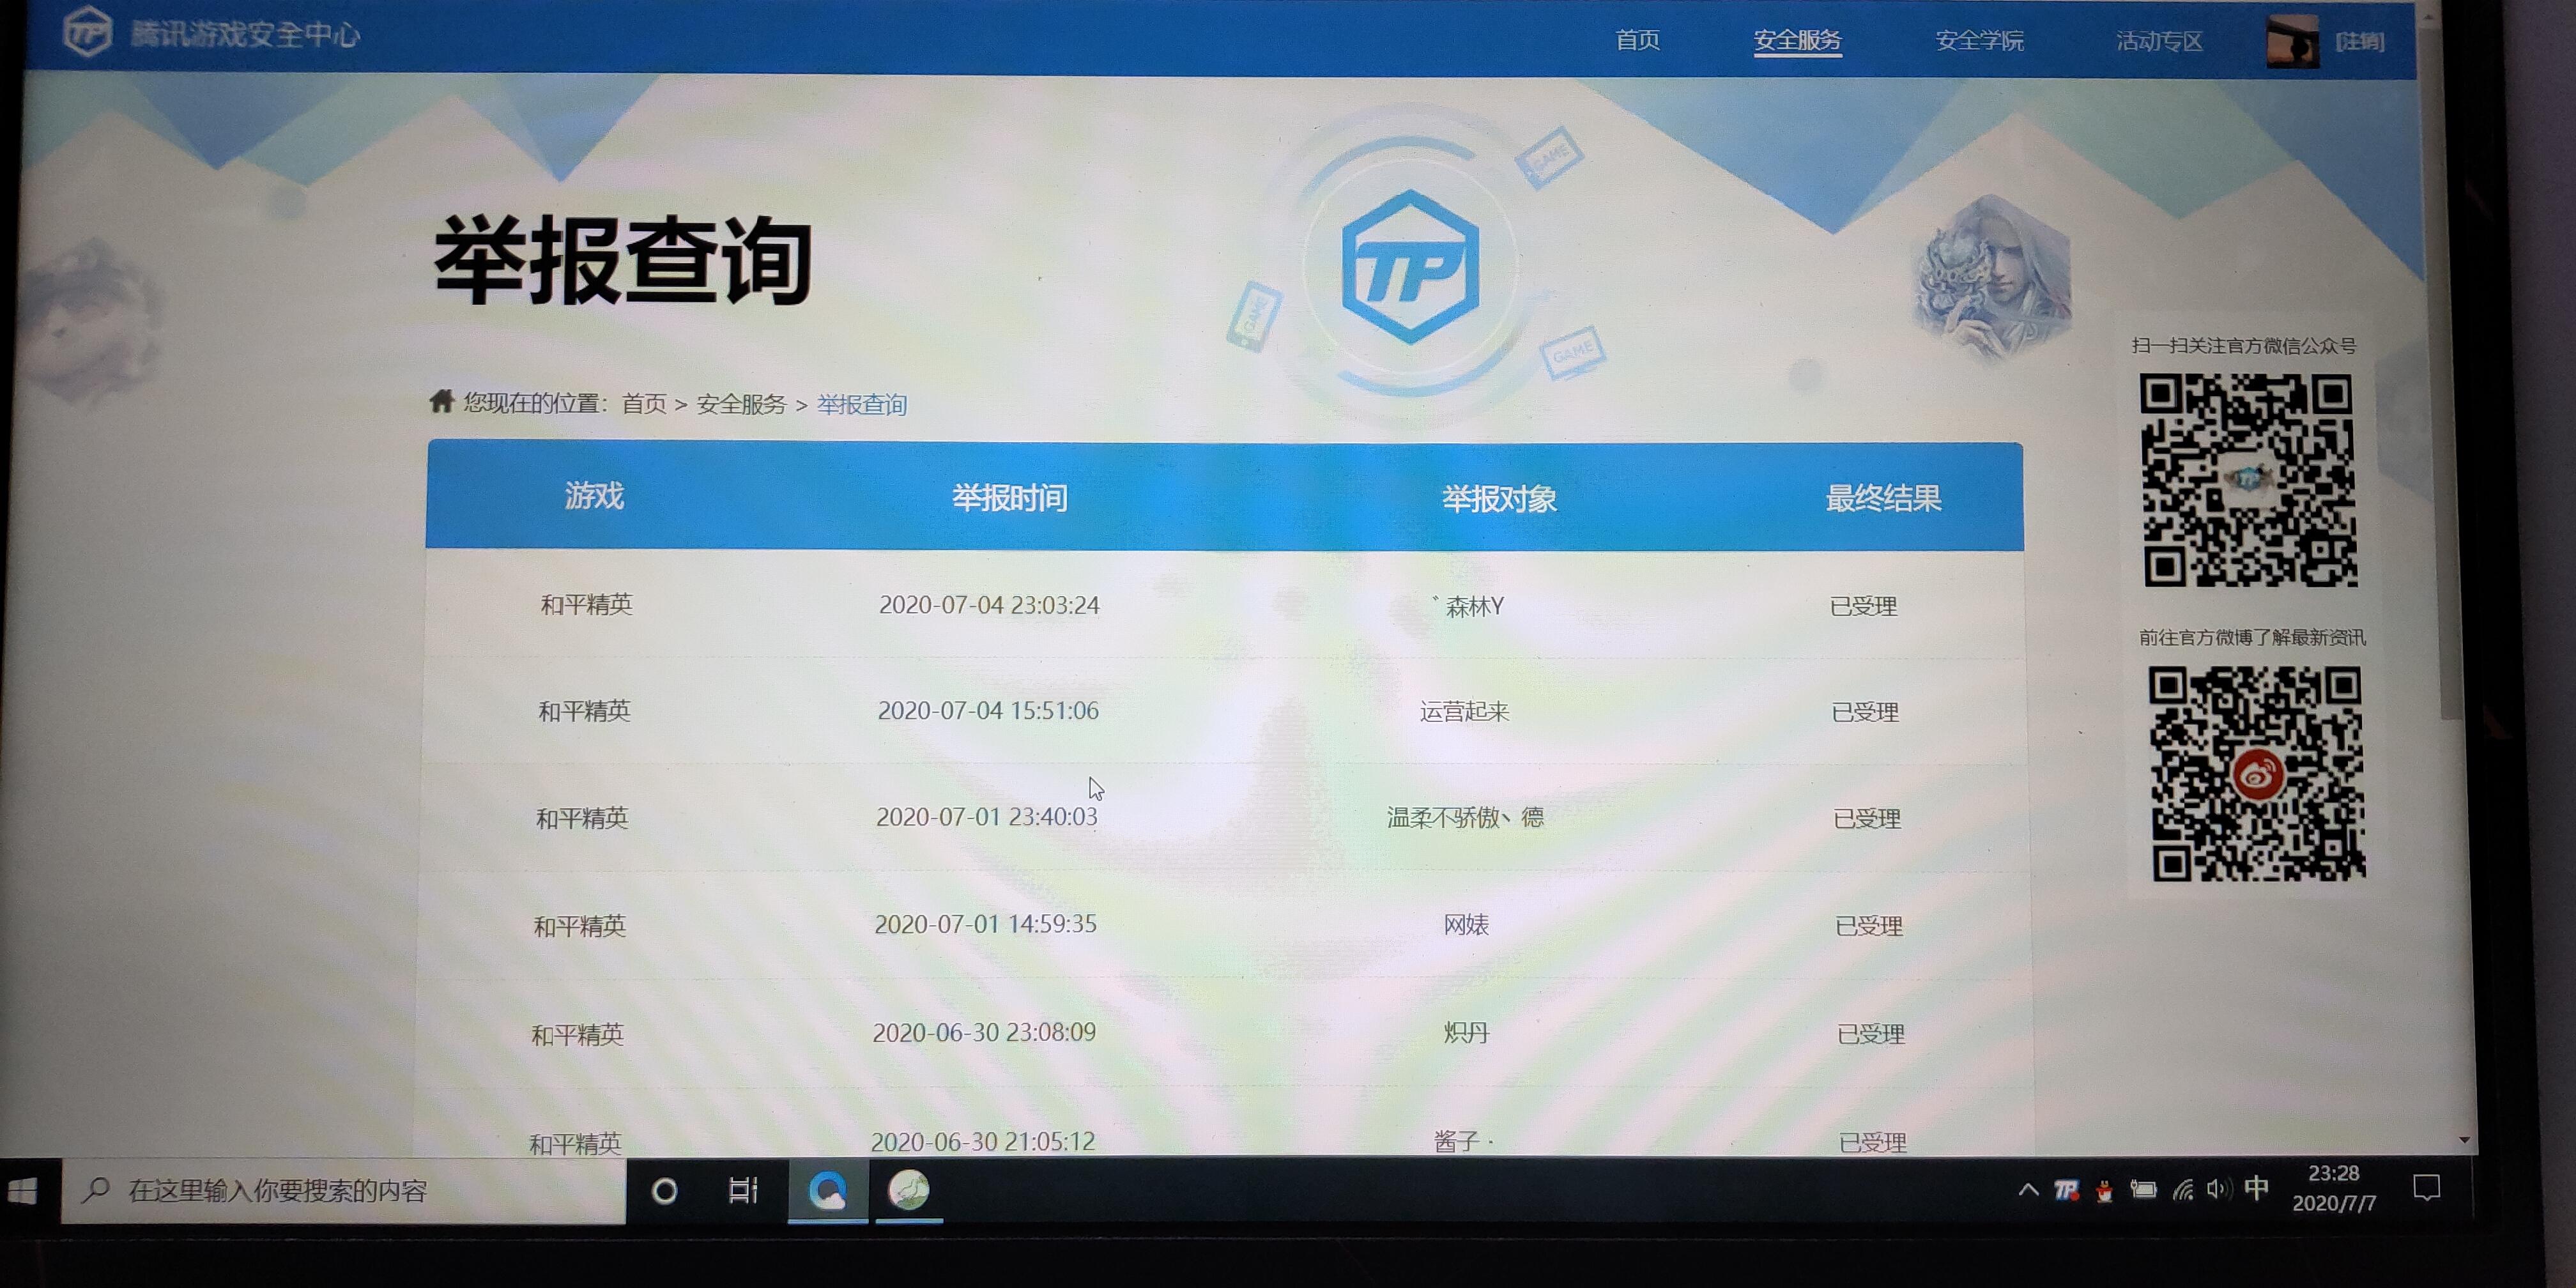2576x1288 pixels.
Task: Go to 首页 in the breadcrumb
Action: pos(643,404)
